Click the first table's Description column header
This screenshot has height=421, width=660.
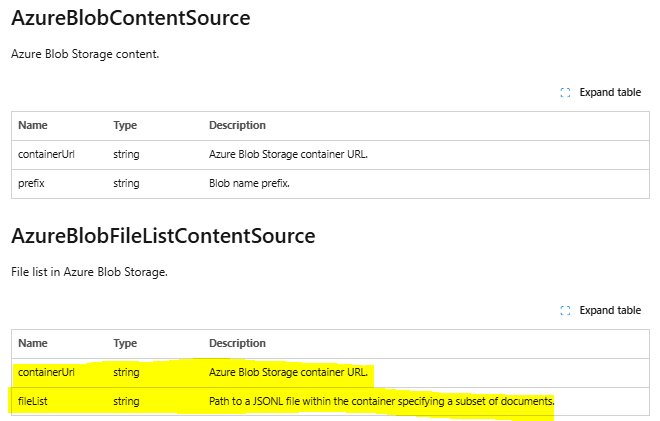pyautogui.click(x=237, y=125)
